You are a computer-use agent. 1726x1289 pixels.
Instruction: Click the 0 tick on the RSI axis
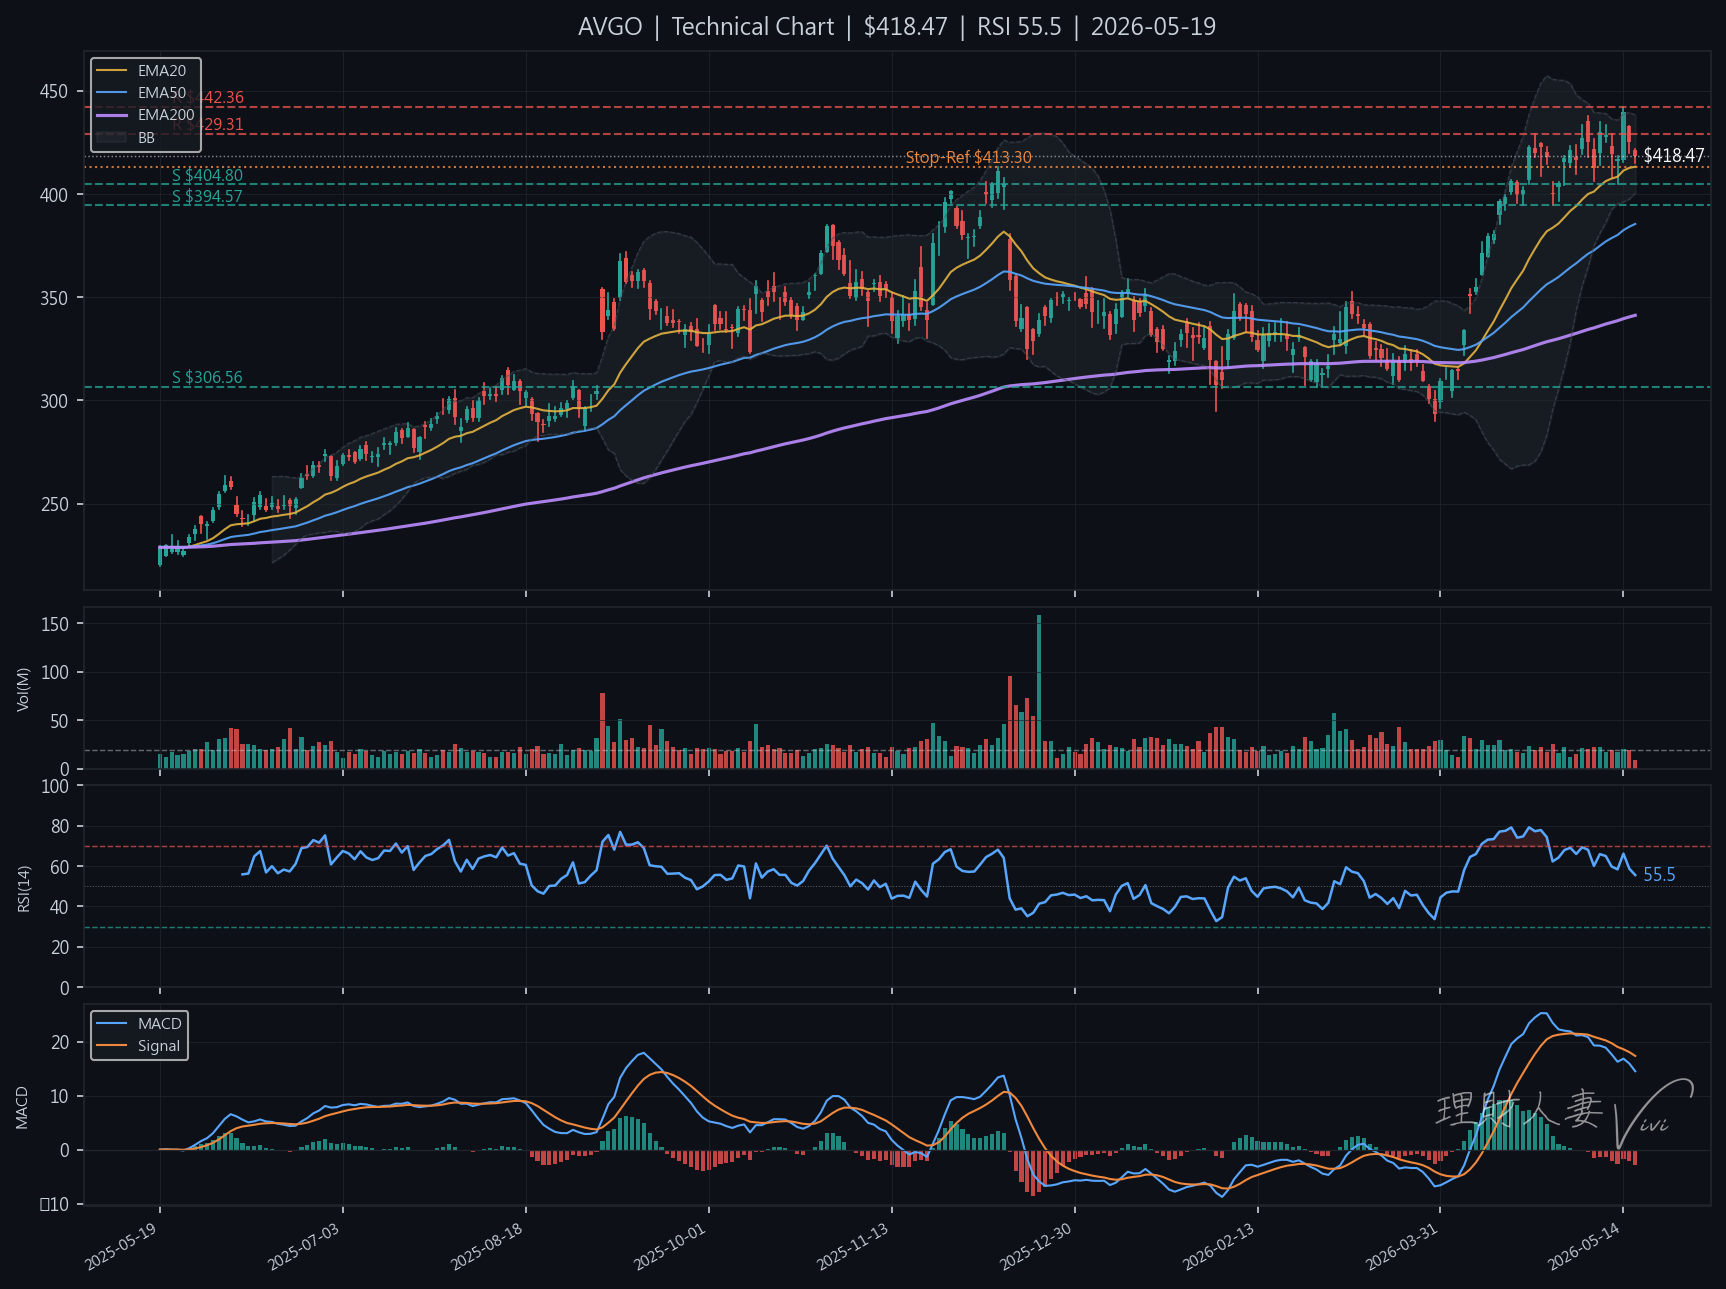(x=65, y=988)
